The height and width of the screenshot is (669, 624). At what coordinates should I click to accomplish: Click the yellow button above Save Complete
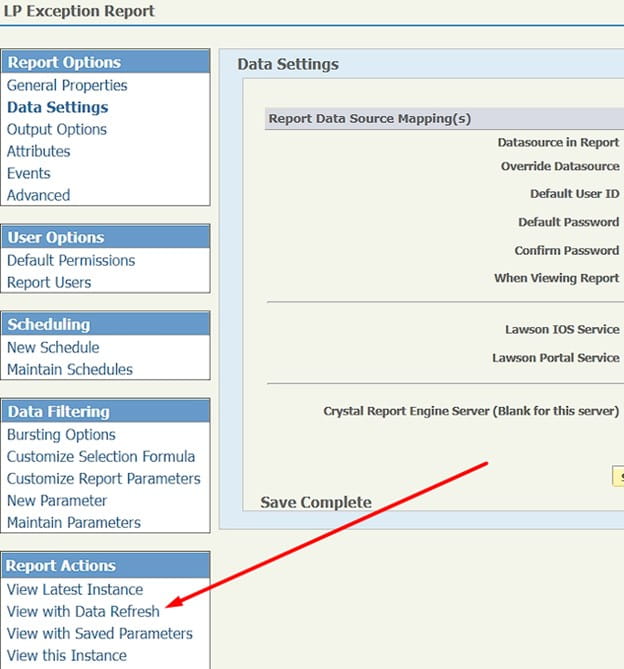(618, 478)
